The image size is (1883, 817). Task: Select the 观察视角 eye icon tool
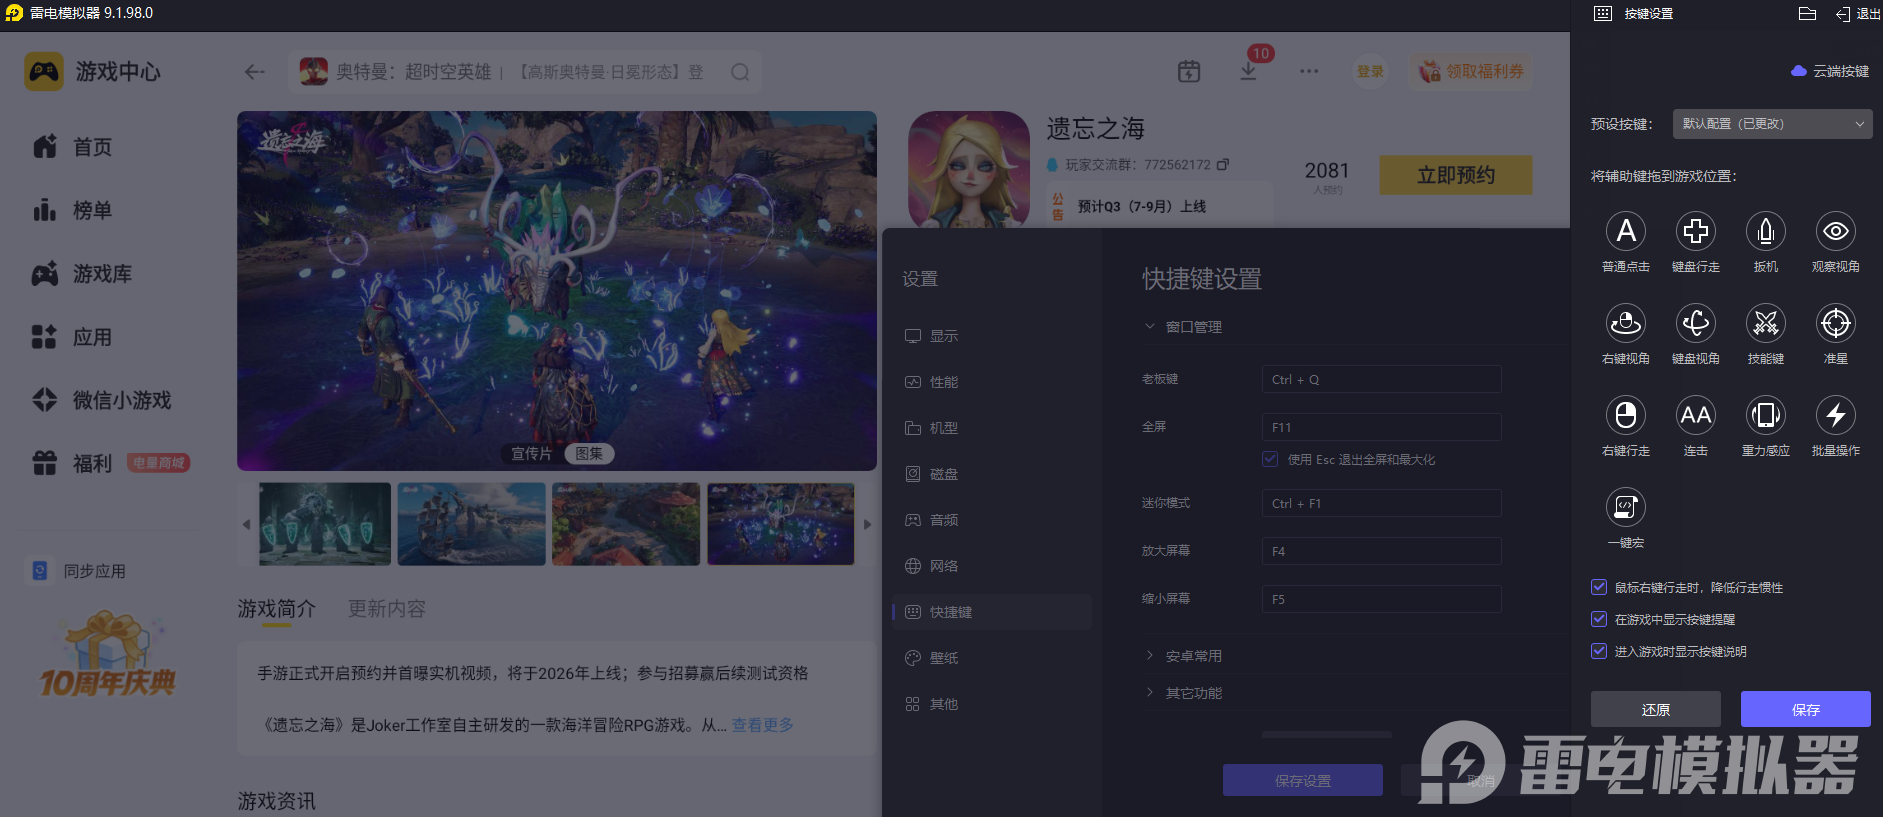[1836, 232]
